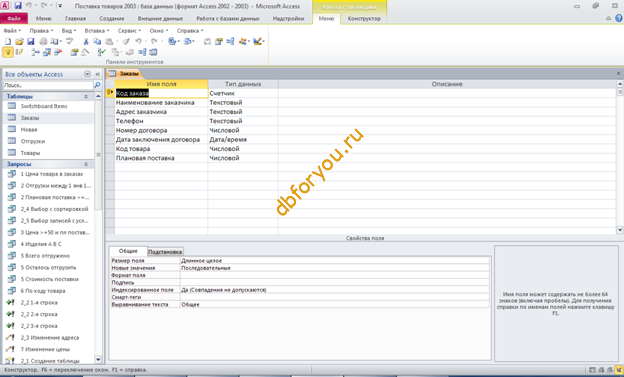Collapse the Таблицы group in the navigation pane

[x=86, y=96]
